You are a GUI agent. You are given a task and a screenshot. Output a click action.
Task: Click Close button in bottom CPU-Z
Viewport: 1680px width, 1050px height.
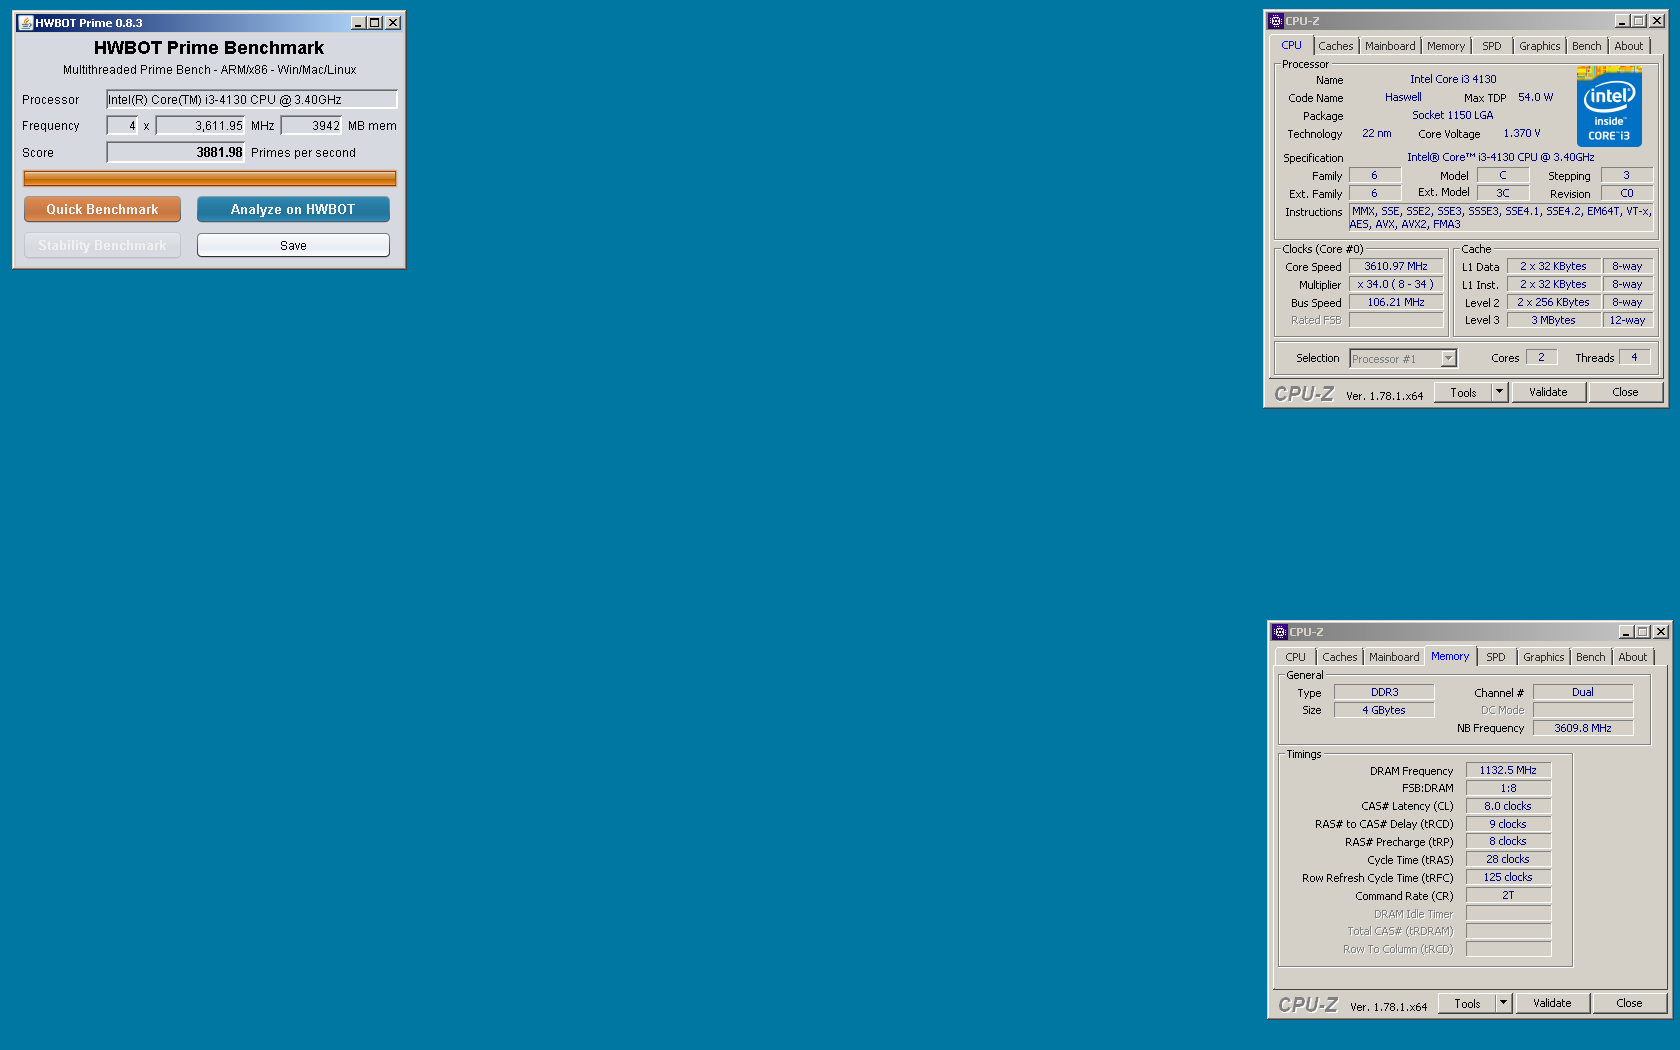click(x=1629, y=1003)
